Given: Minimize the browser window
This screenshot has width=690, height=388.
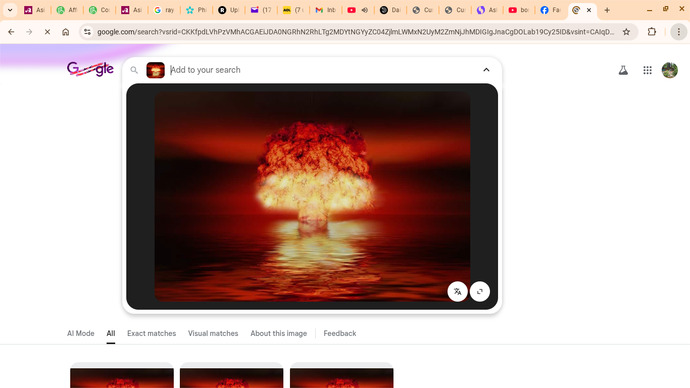Looking at the screenshot, I should pos(650,10).
